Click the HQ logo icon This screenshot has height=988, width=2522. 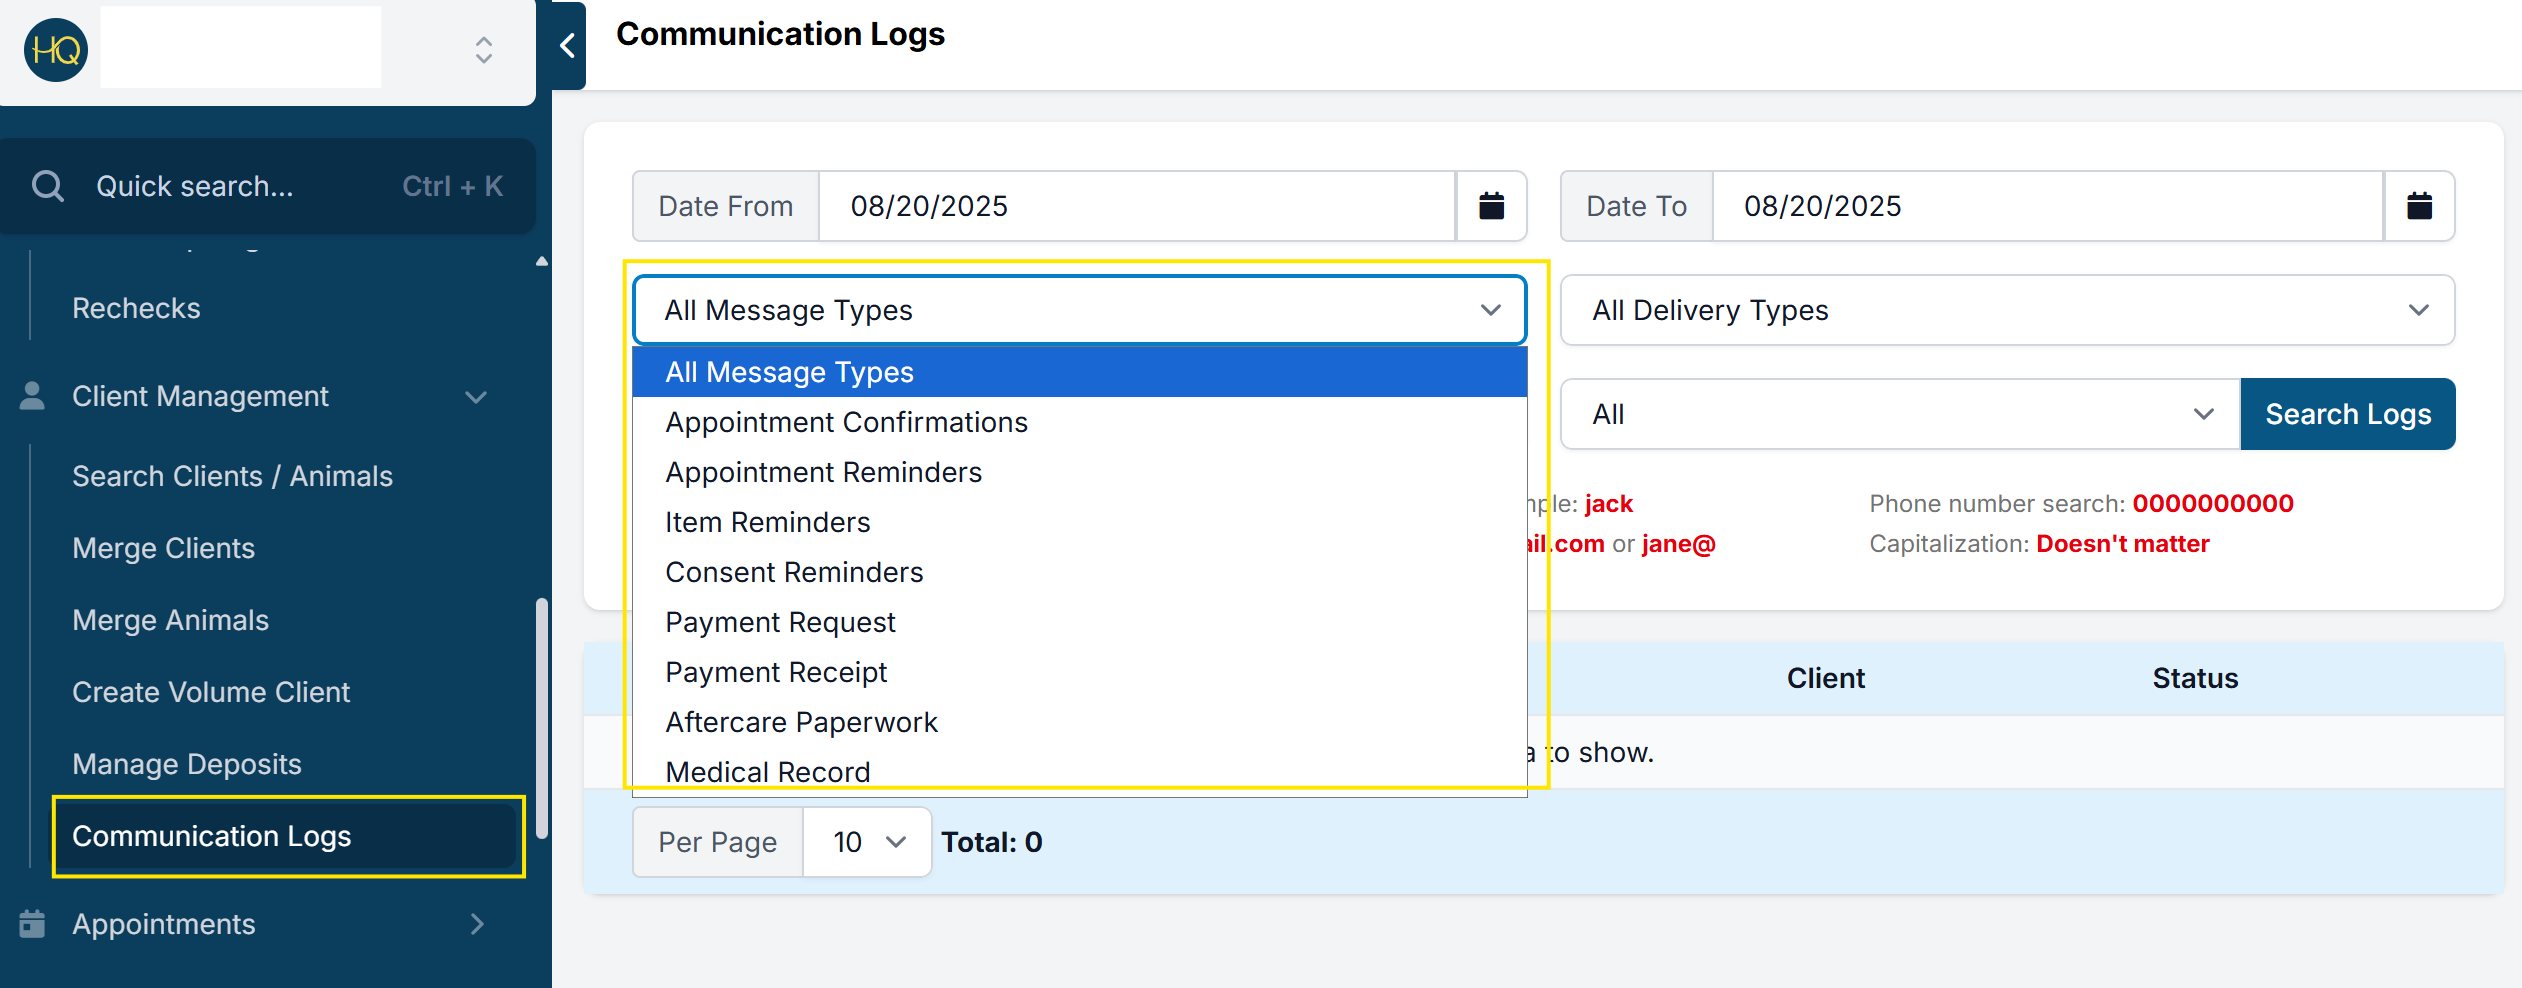pos(56,50)
